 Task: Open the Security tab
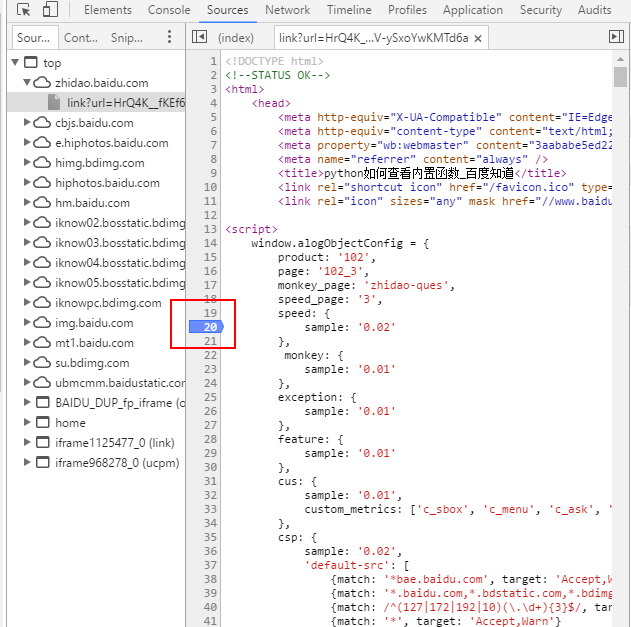click(540, 10)
